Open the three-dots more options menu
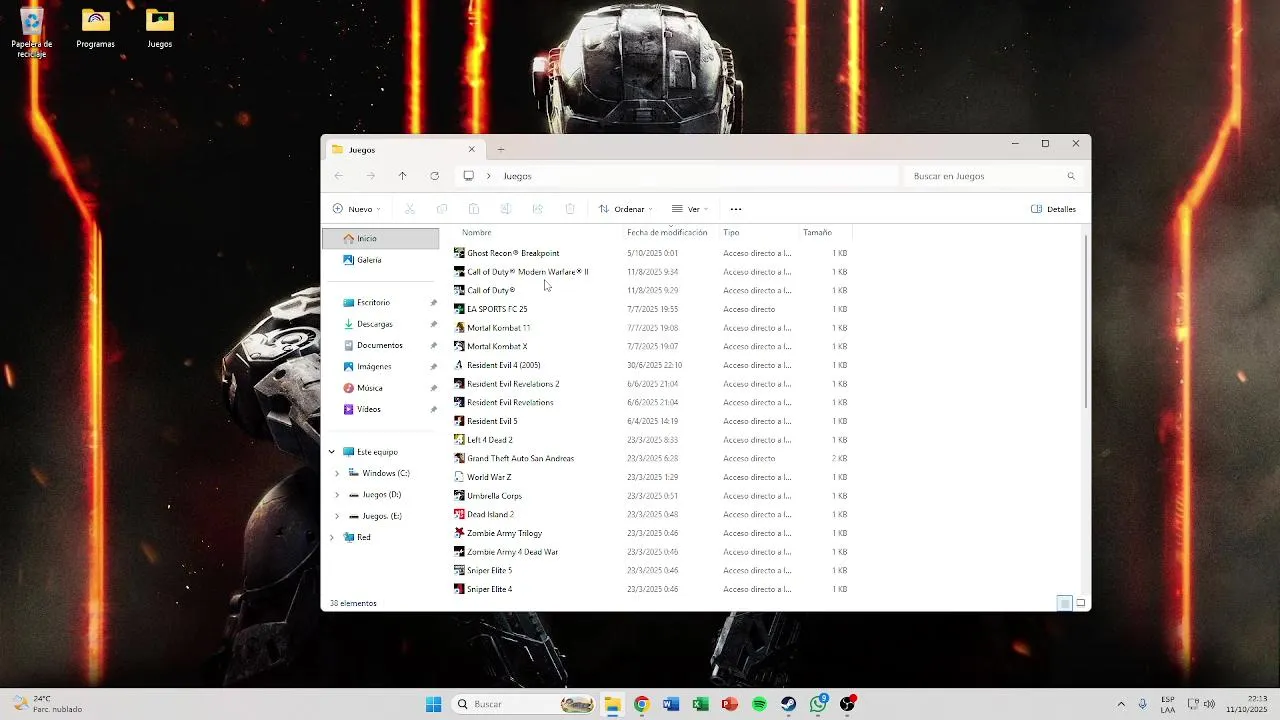 point(736,209)
